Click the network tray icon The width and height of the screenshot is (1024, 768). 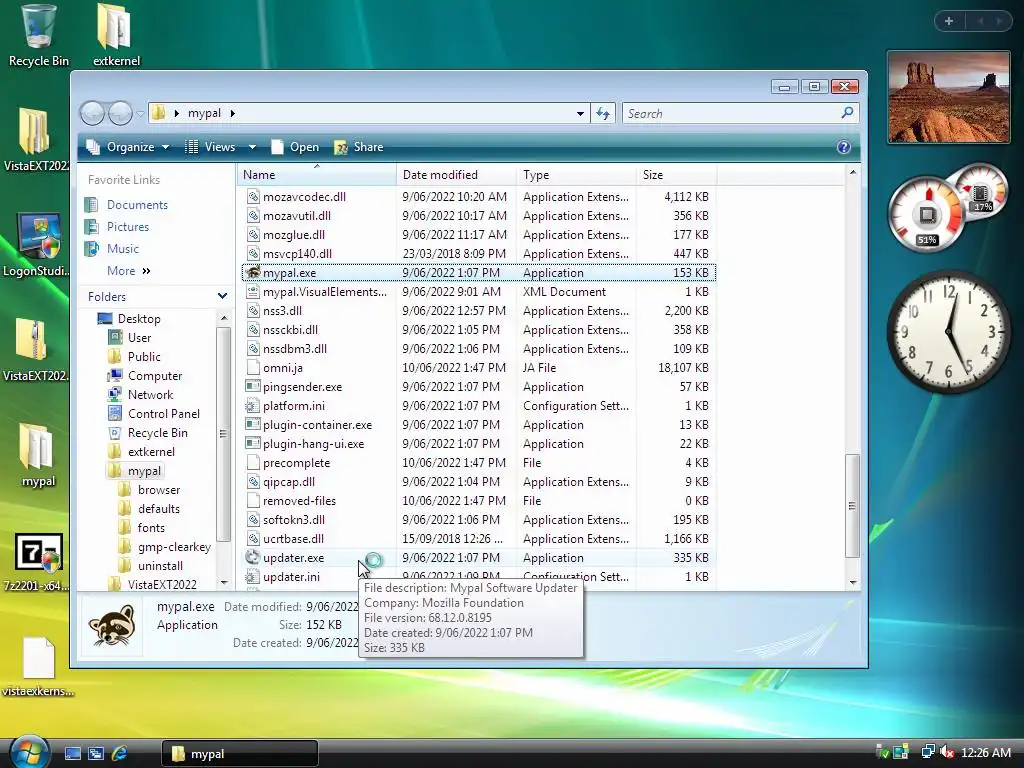click(927, 752)
